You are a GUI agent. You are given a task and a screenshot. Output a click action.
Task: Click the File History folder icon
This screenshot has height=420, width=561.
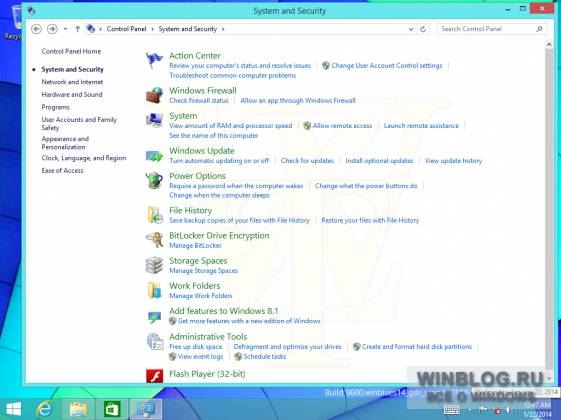(155, 215)
